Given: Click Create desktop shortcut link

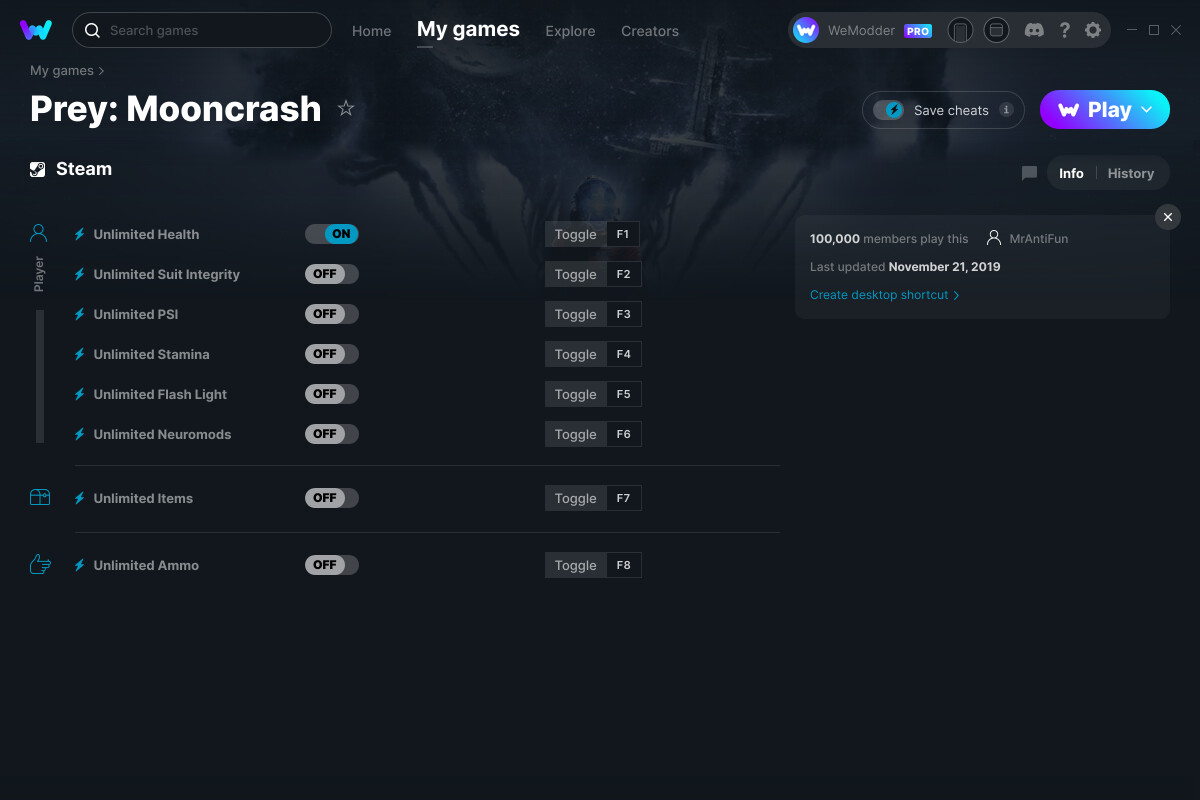Looking at the screenshot, I should [x=885, y=295].
